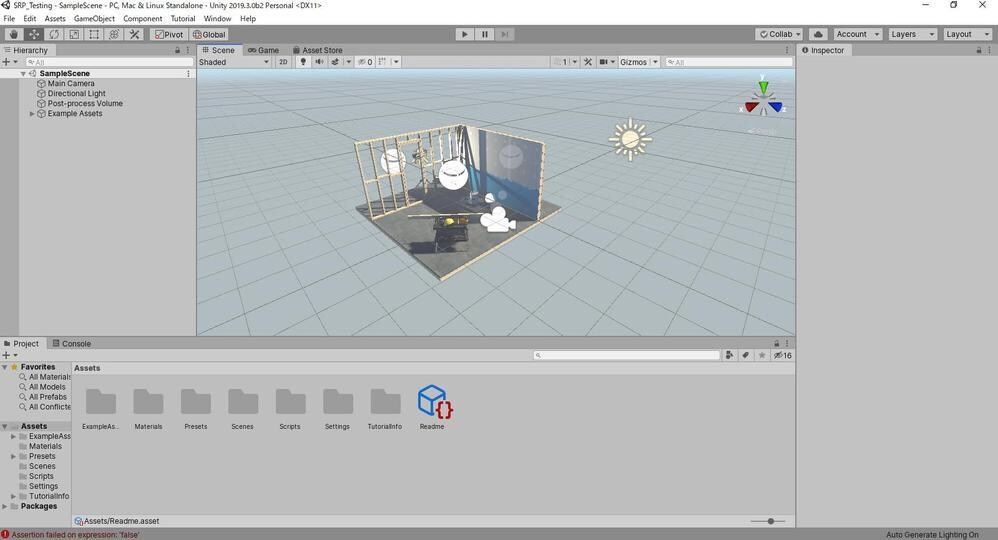This screenshot has height=540, width=998.
Task: Toggle scene effects (skybox, fog)
Action: pyautogui.click(x=335, y=62)
